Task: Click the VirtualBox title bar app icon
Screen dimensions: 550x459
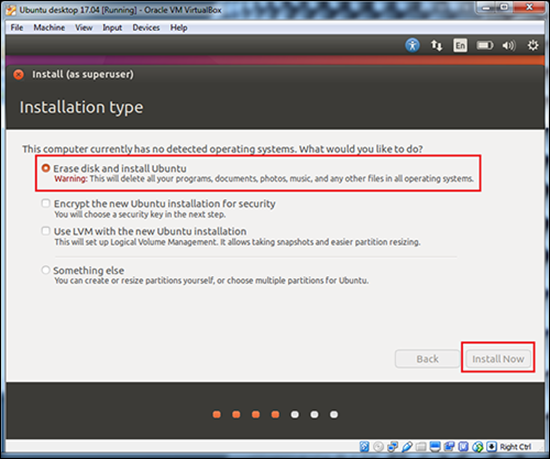Action: coord(11,10)
